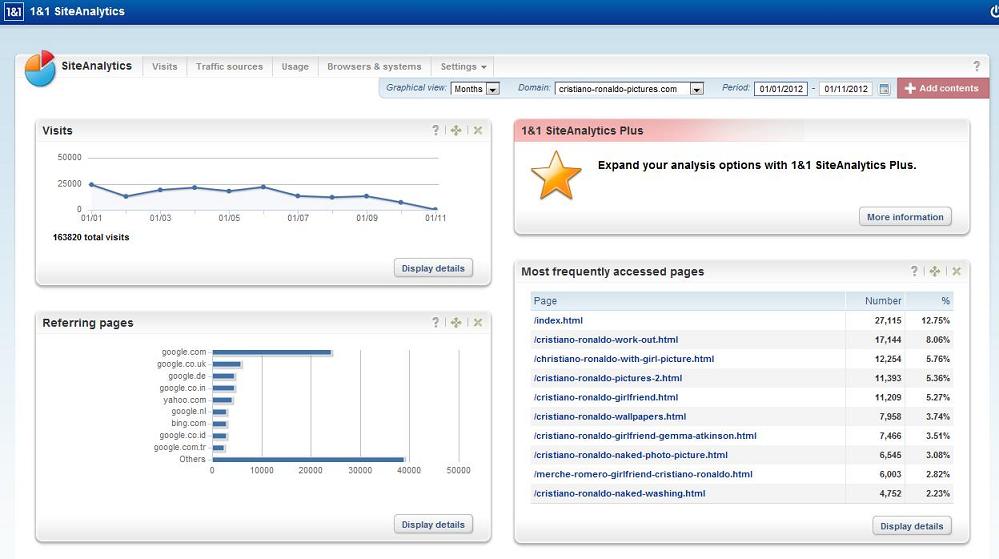Display details for Referring pages
Viewport: 999px width, 559px height.
[433, 525]
